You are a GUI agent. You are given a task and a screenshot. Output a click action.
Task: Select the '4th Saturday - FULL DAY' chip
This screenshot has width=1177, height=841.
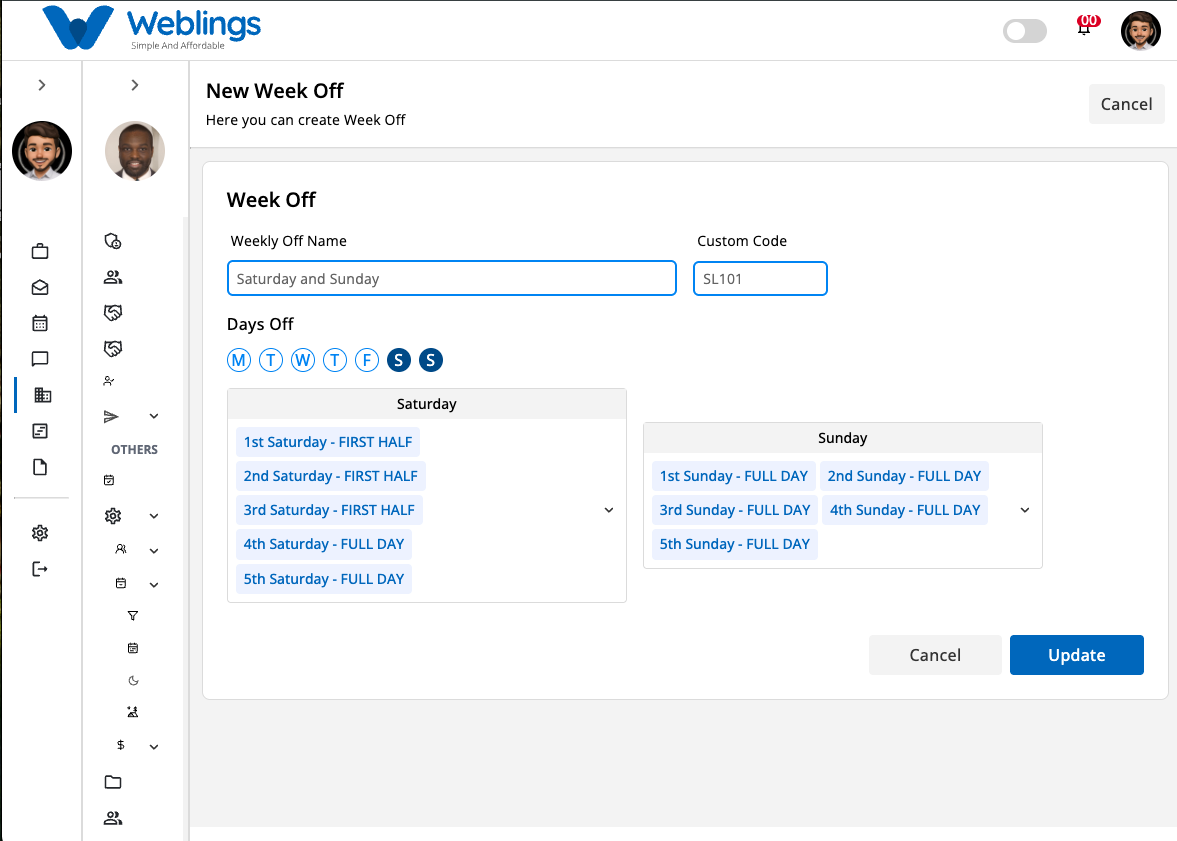pos(324,544)
